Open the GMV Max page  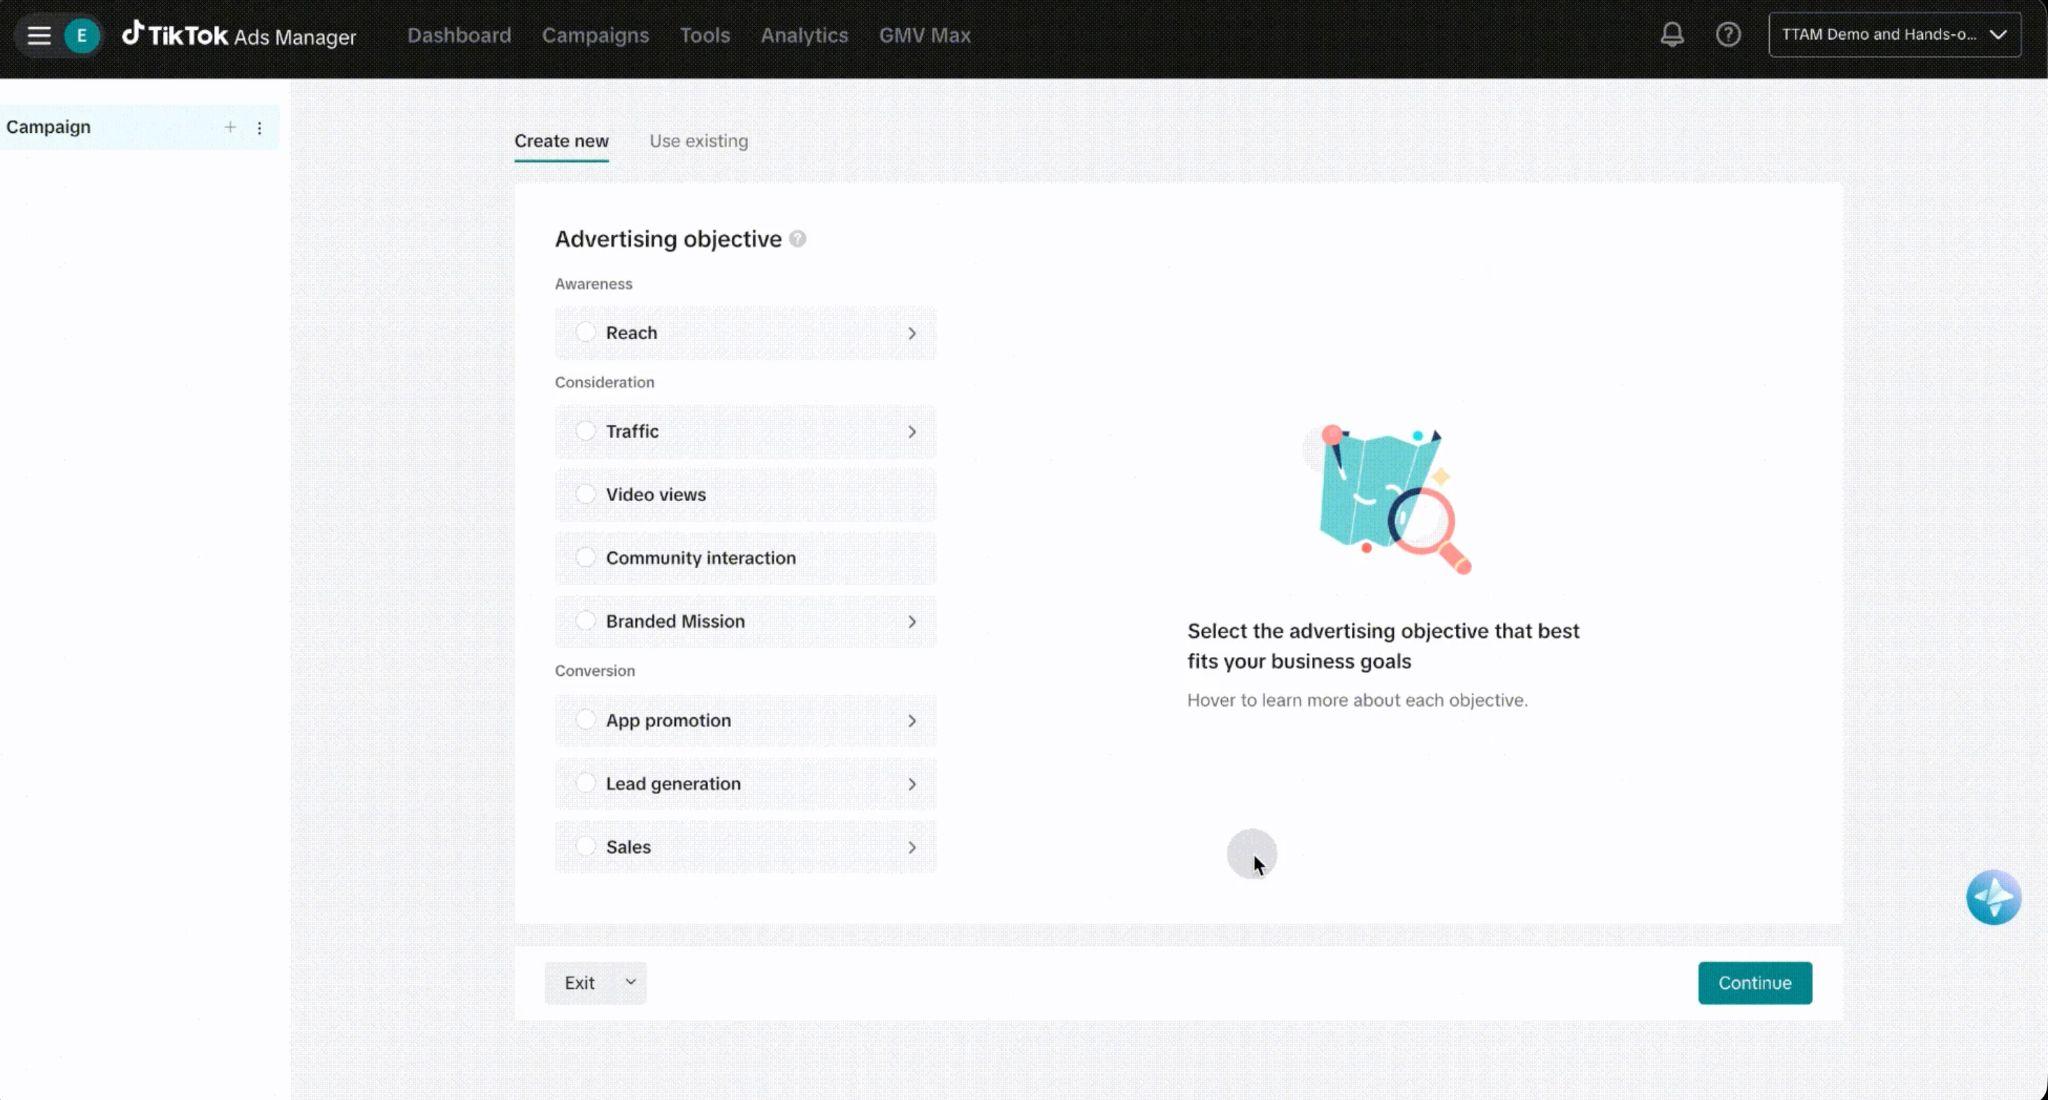tap(924, 36)
